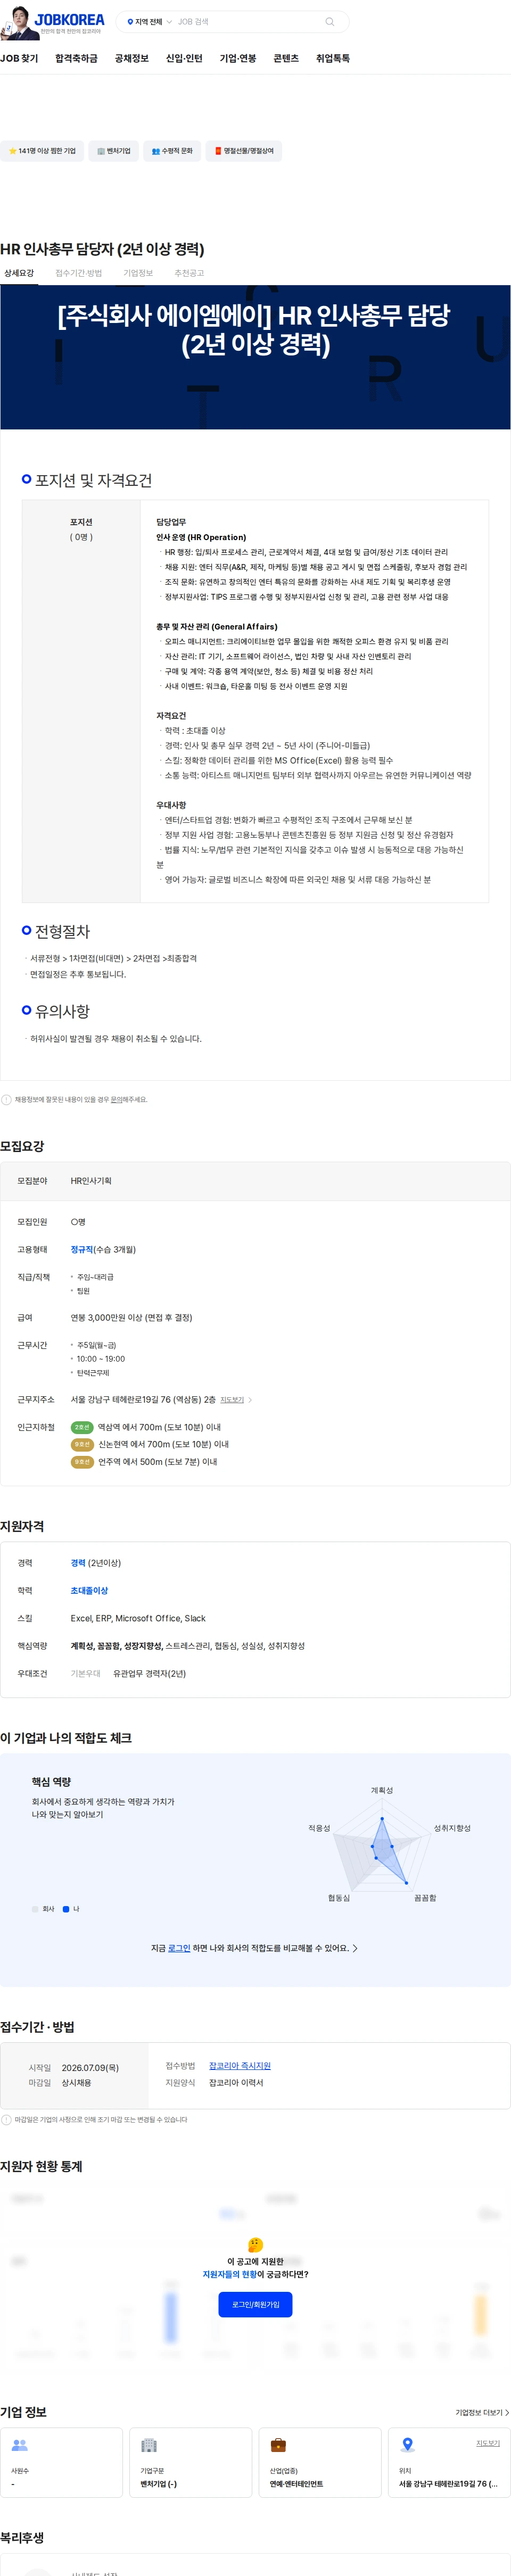Click the 초대졸이상 education text

click(89, 1590)
